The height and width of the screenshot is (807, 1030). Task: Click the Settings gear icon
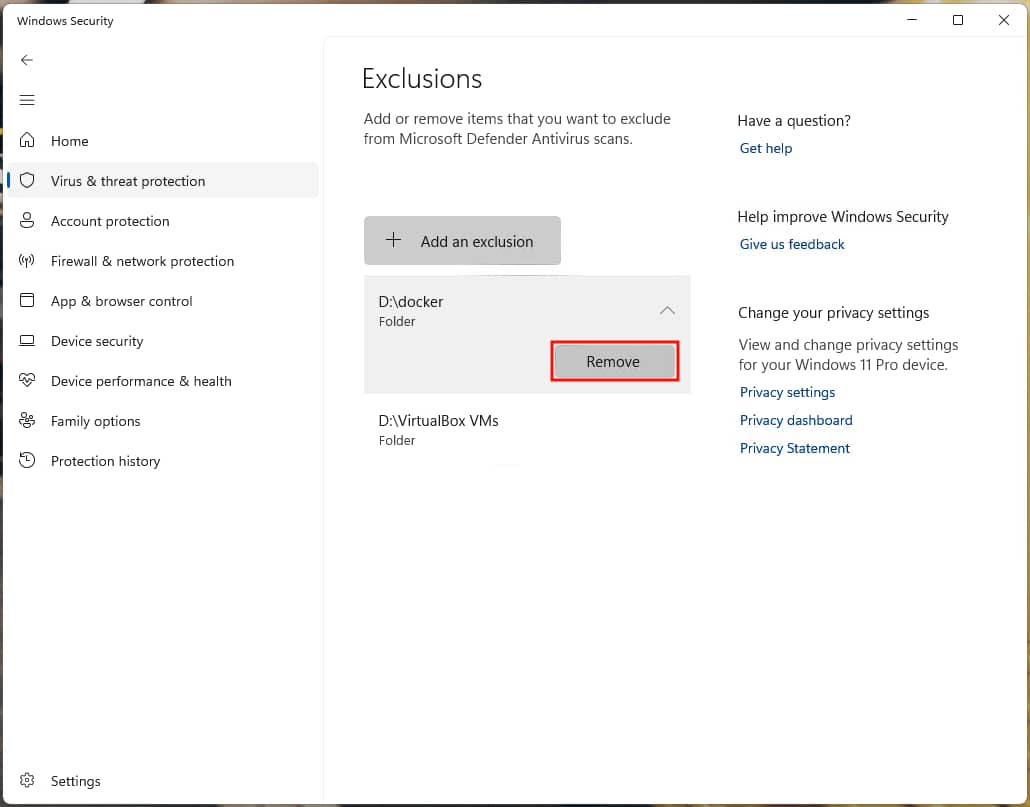27,780
